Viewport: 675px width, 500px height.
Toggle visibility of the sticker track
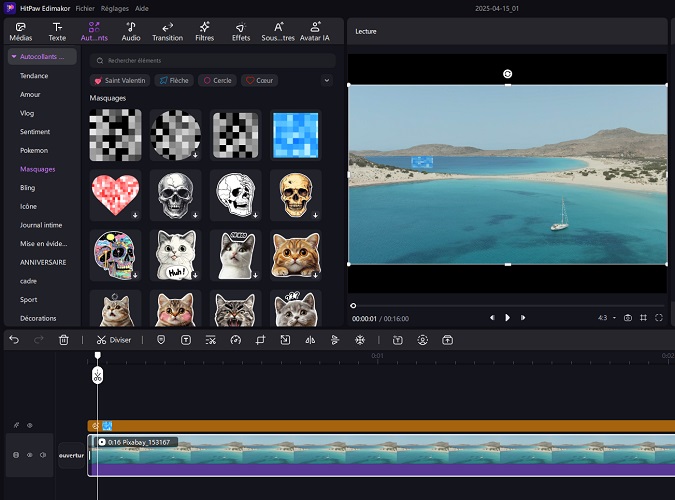[x=30, y=425]
